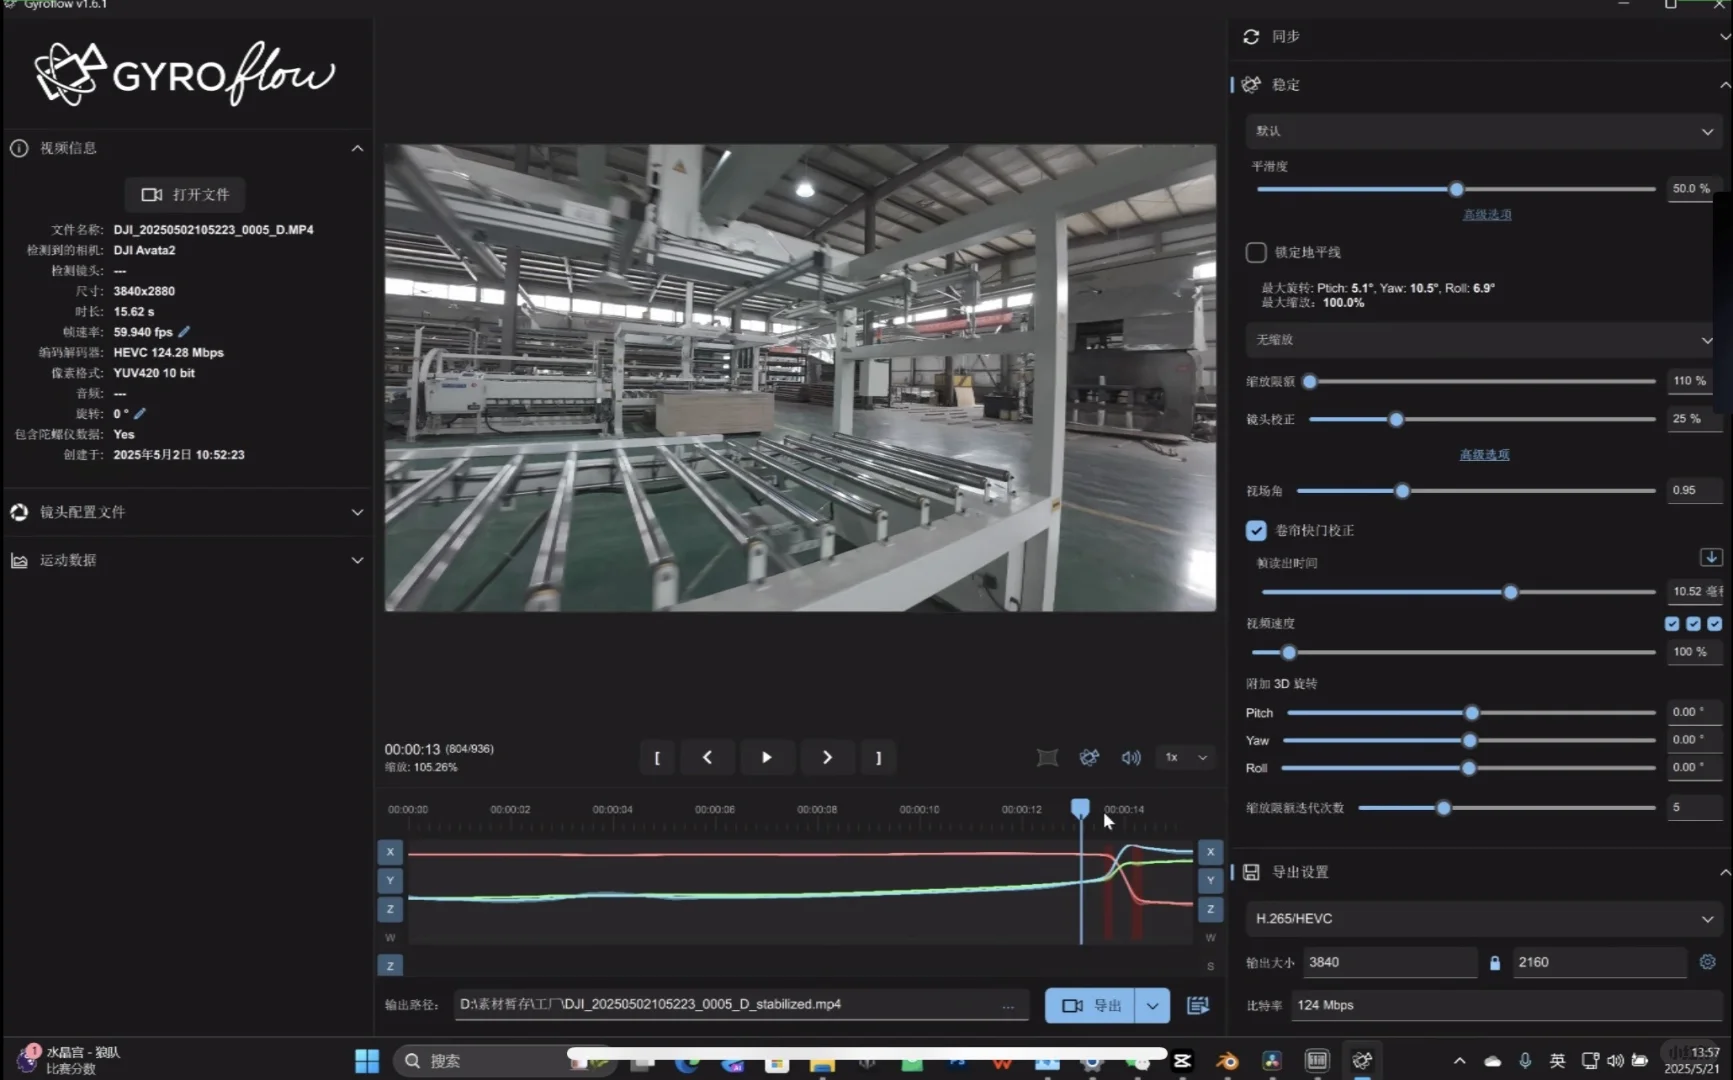Step to the previous frame
The height and width of the screenshot is (1080, 1733).
707,758
